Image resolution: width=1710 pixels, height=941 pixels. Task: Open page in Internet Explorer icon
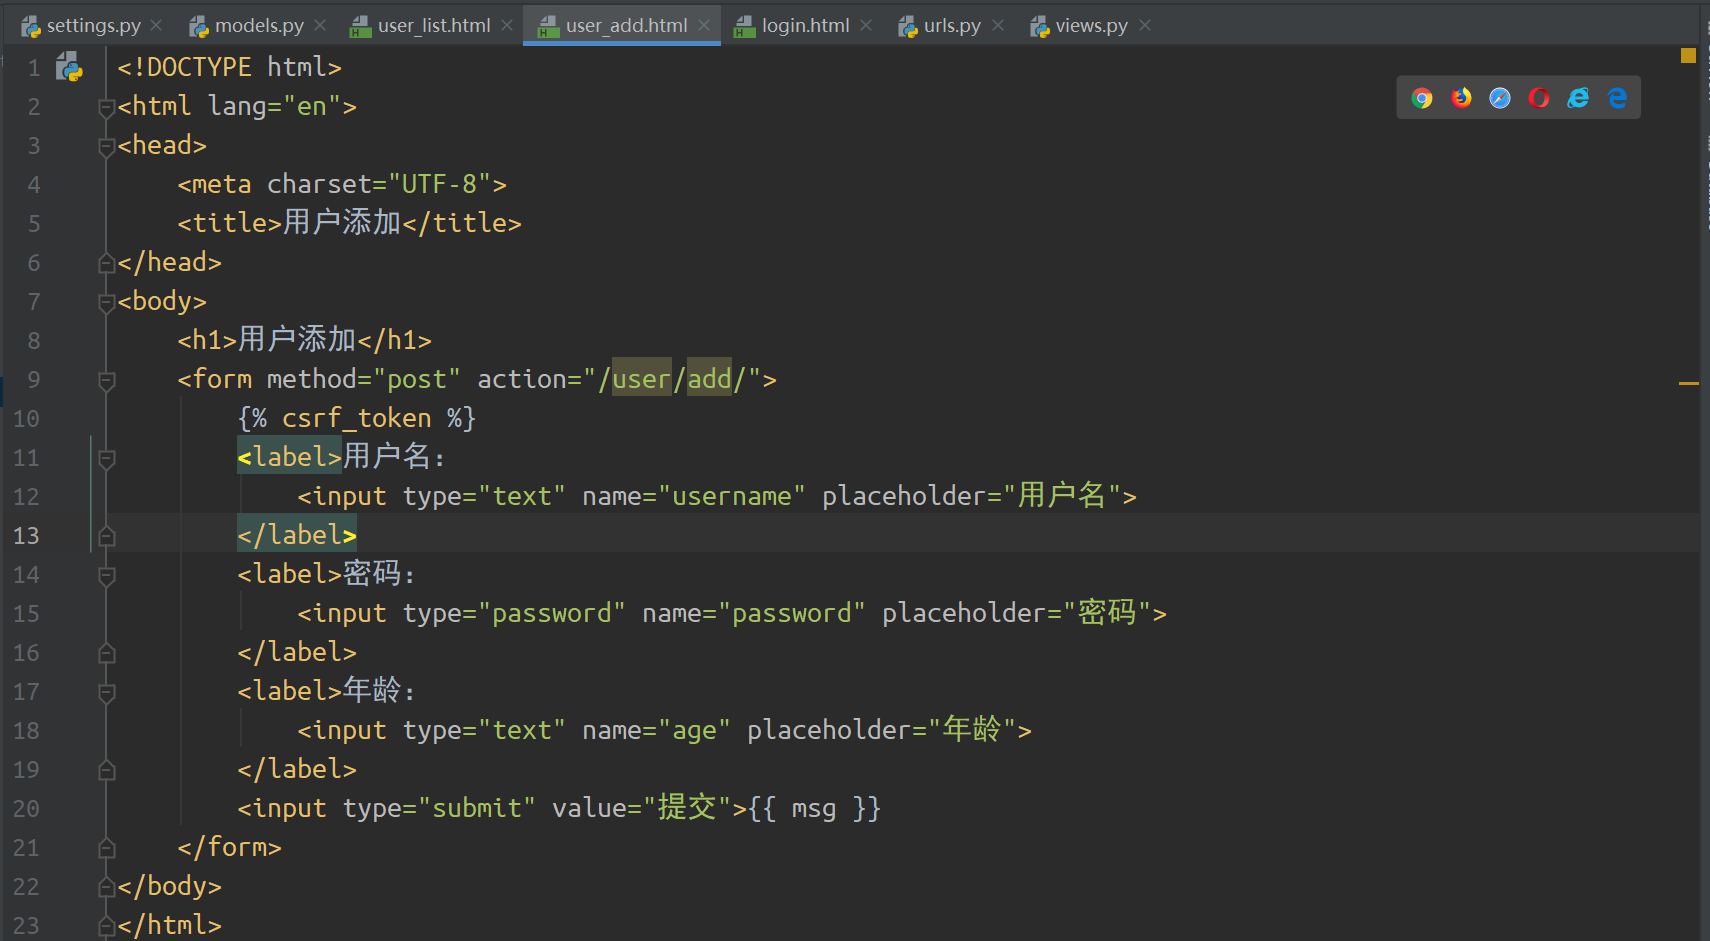click(1578, 98)
